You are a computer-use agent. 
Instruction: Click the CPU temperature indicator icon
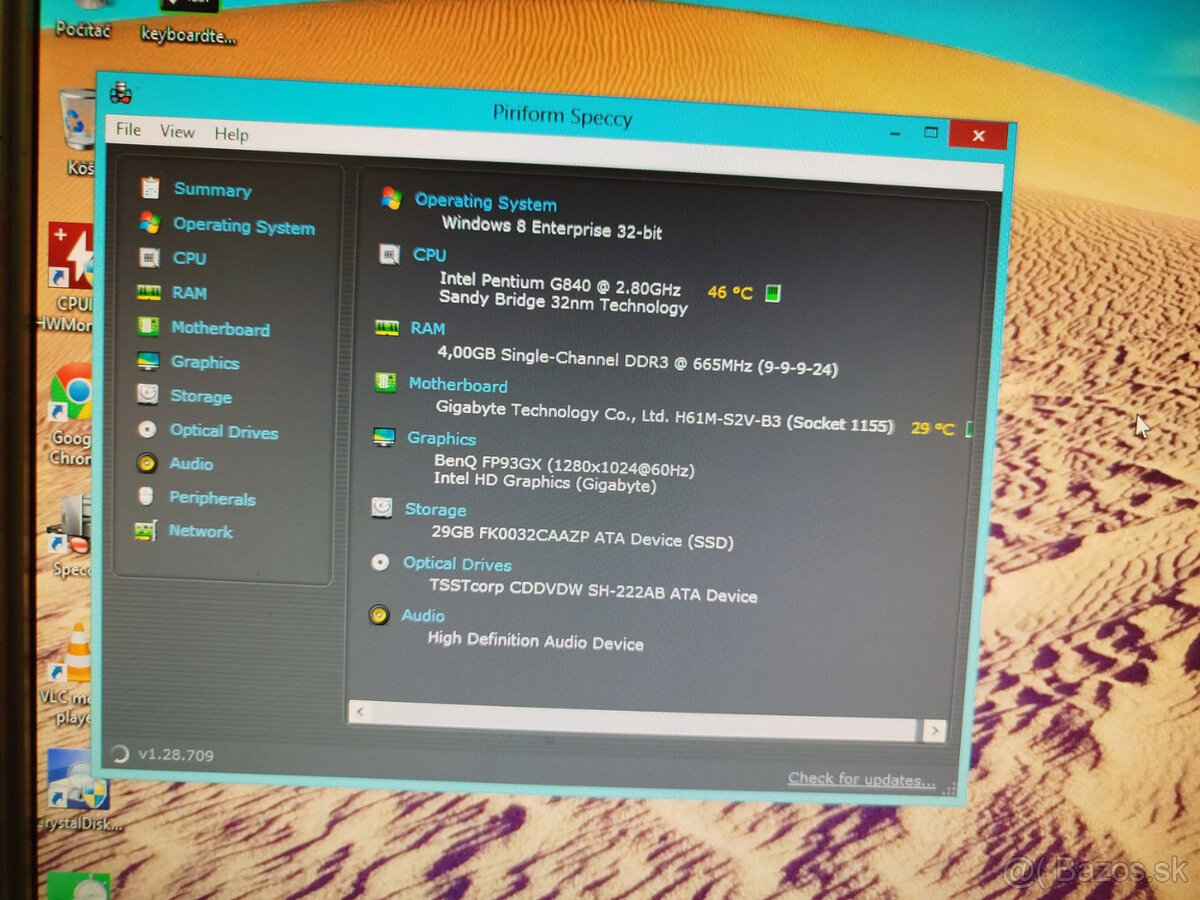(x=772, y=293)
